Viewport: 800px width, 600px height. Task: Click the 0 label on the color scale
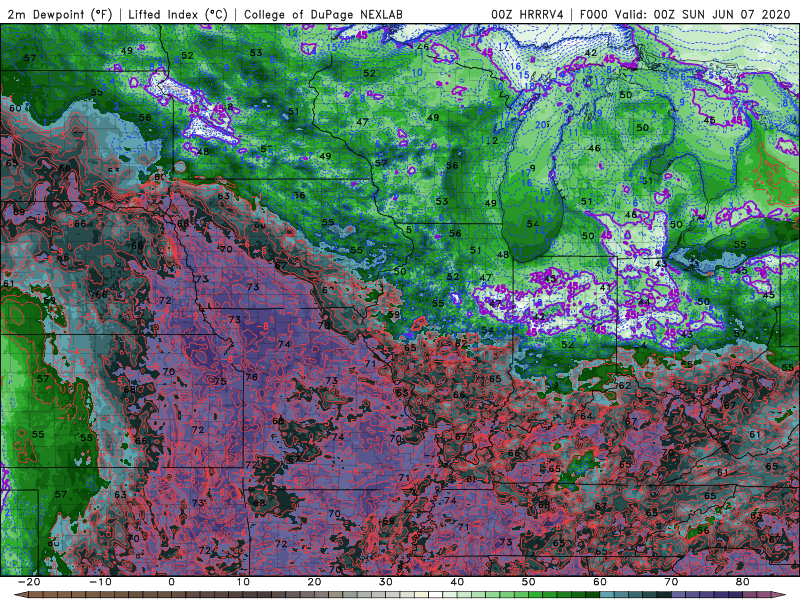coord(171,582)
